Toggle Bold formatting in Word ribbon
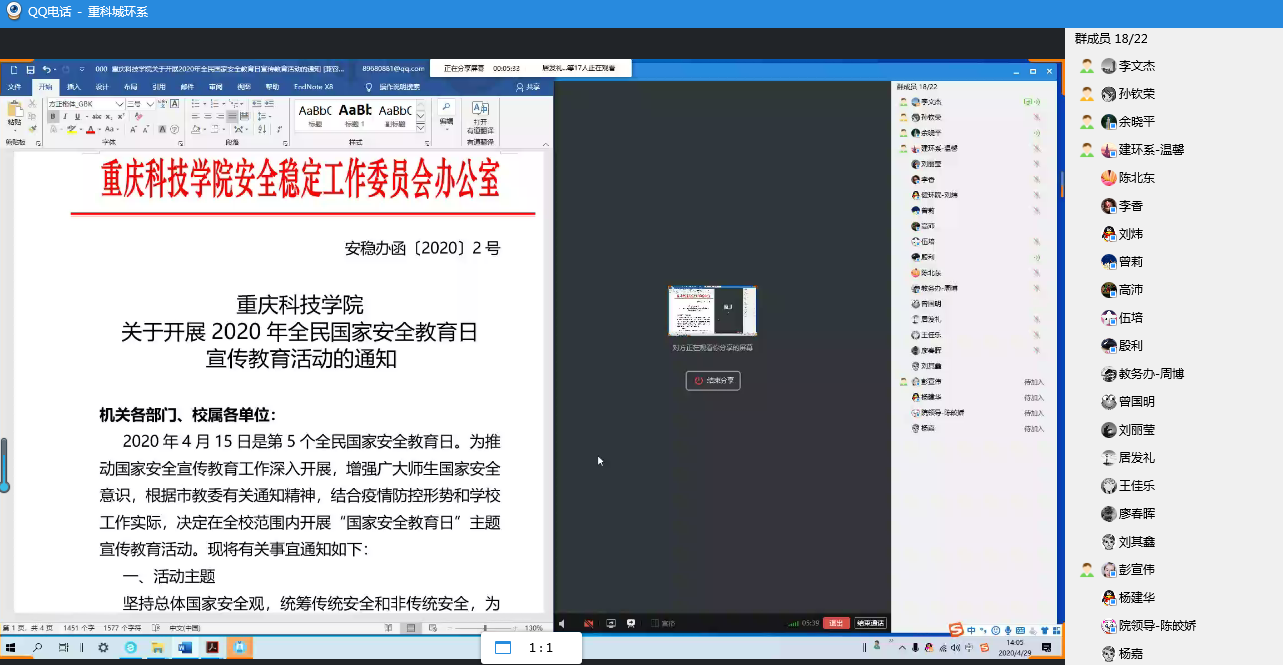Screen dimensions: 1283x665 click(53, 116)
